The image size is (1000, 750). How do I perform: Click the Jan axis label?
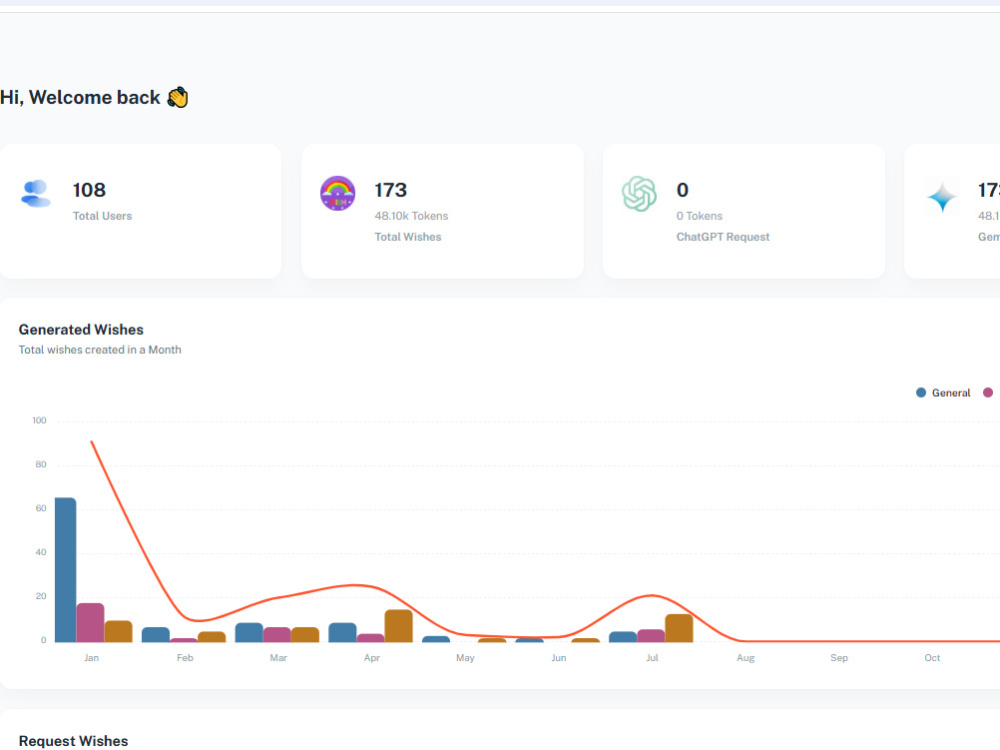click(91, 658)
